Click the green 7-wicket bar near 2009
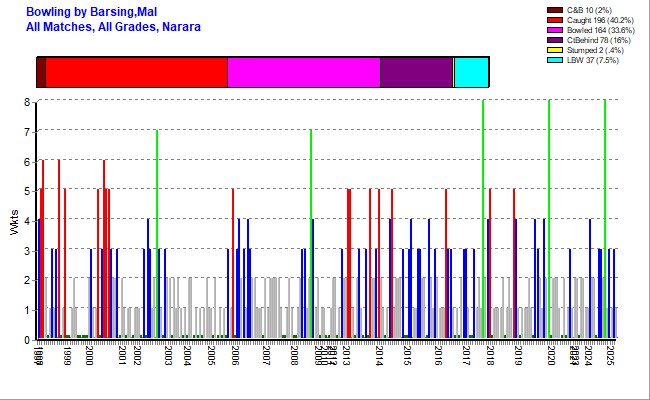Image resolution: width=650 pixels, height=400 pixels. coord(311,233)
